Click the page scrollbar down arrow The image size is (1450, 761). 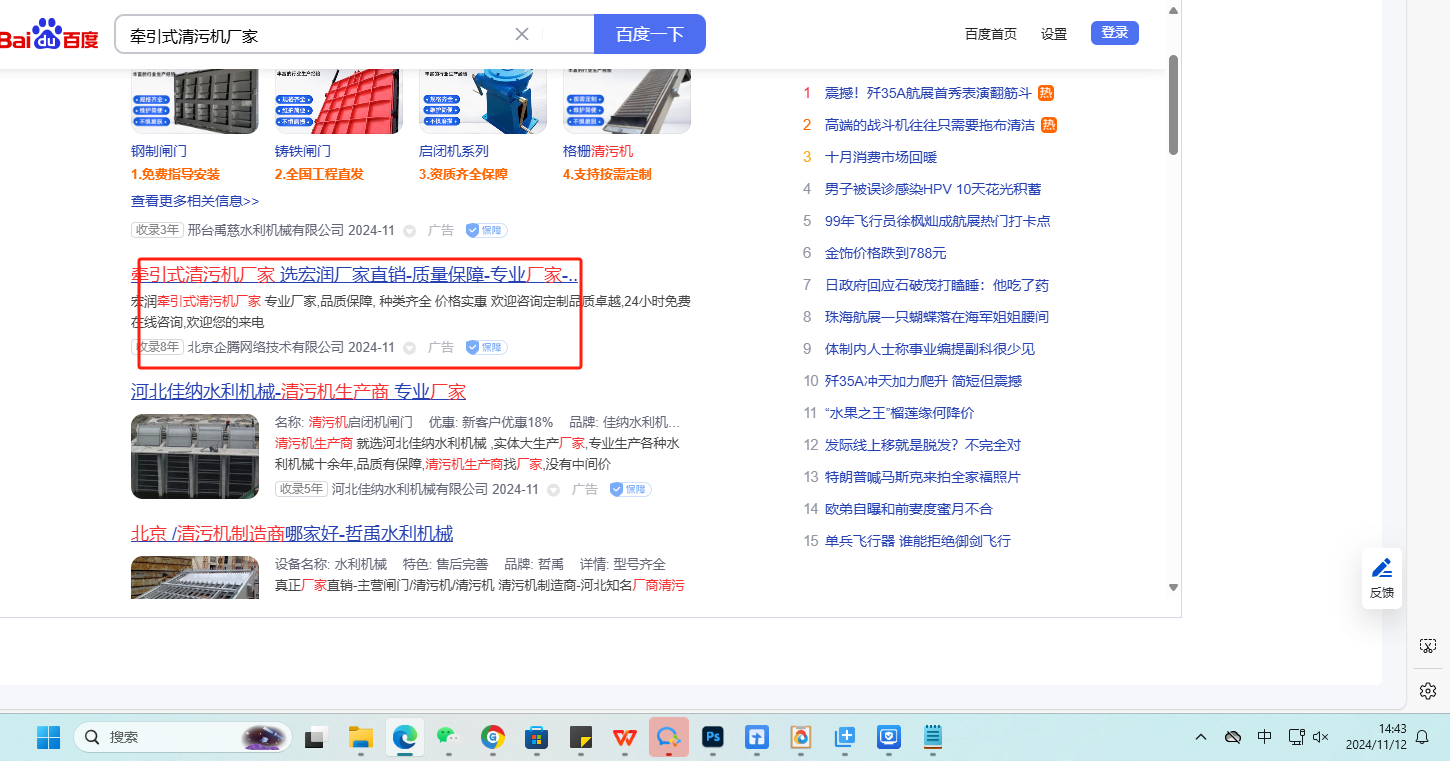tap(1173, 588)
